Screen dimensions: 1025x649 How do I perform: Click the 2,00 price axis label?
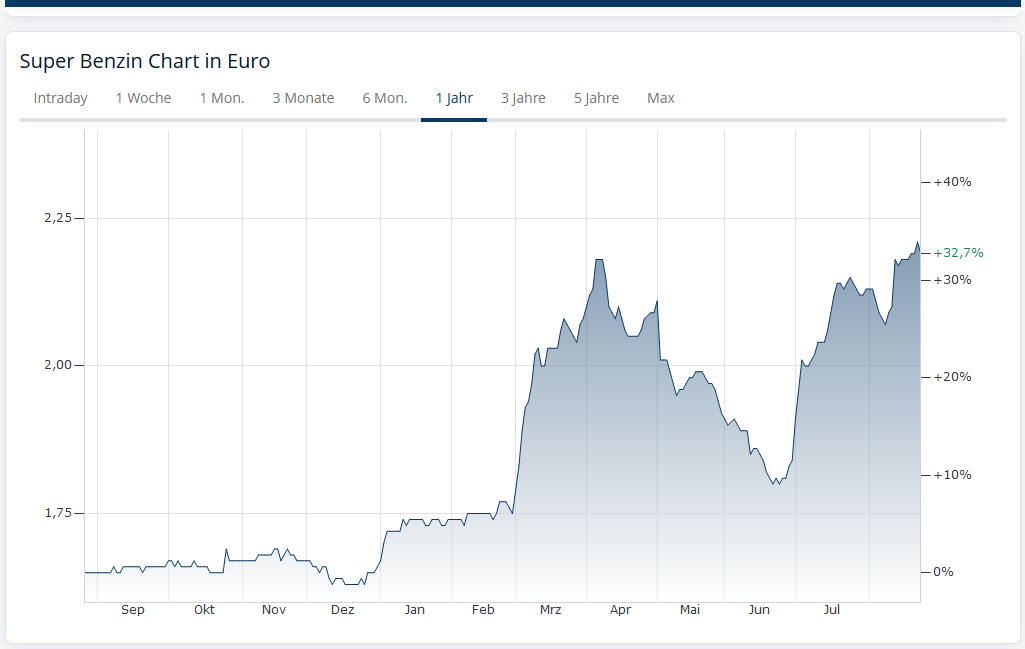58,365
